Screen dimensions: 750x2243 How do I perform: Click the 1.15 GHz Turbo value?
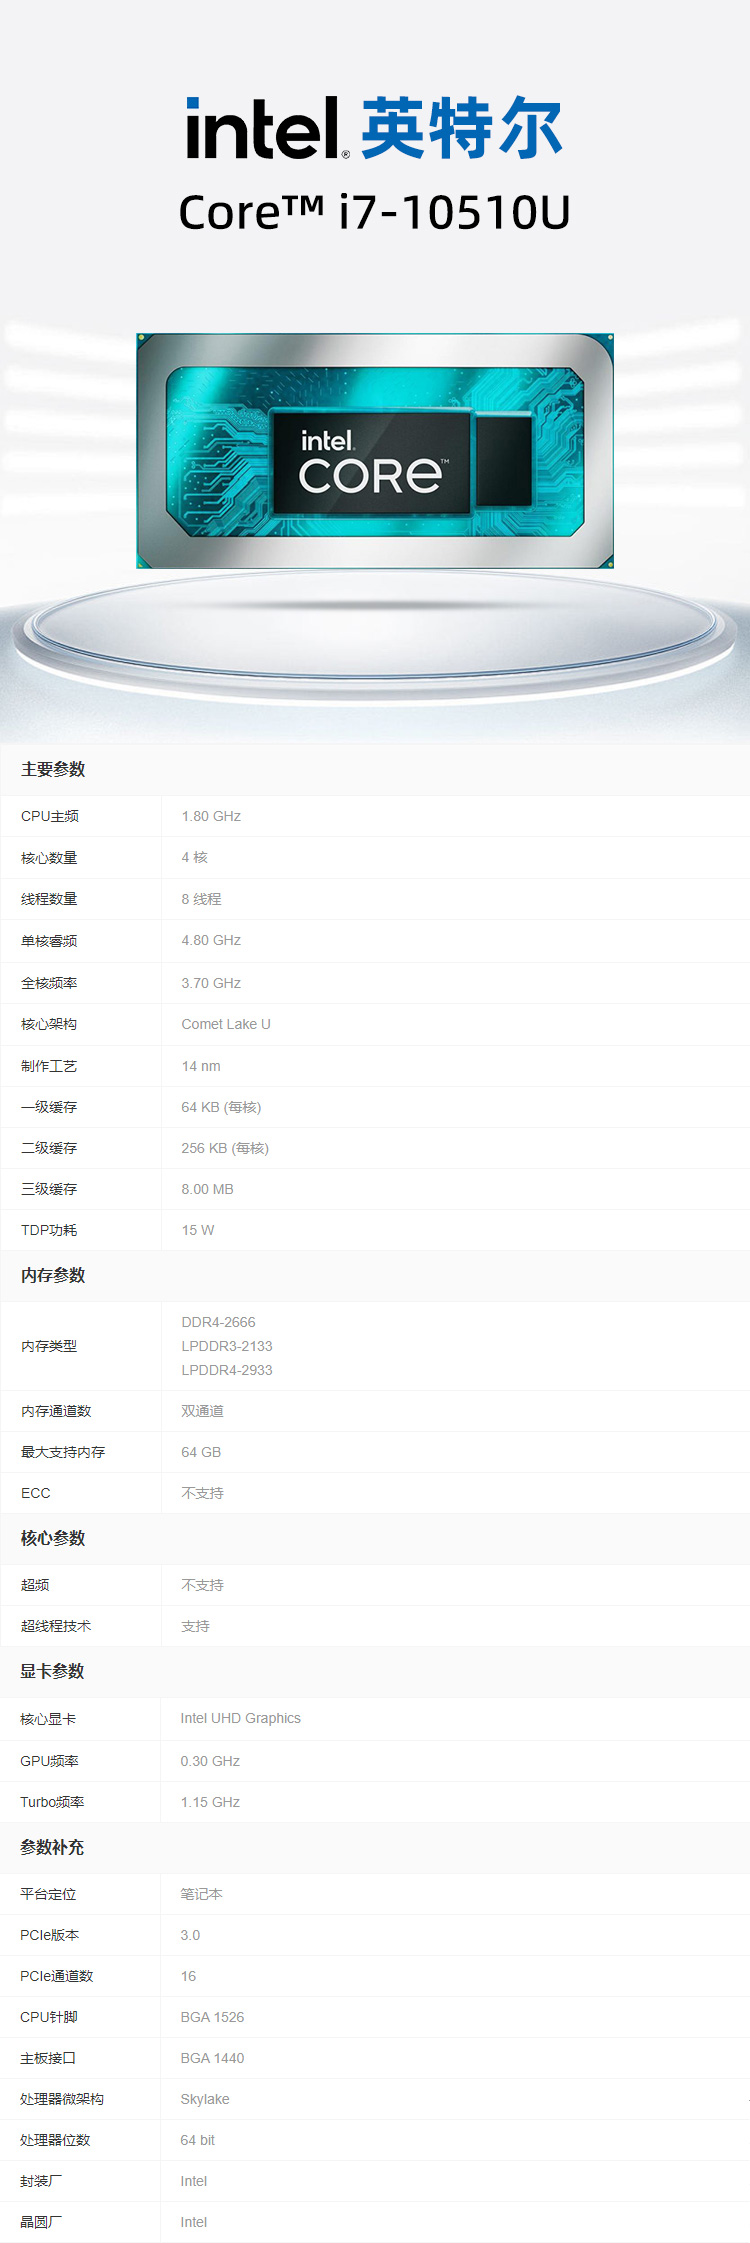pyautogui.click(x=210, y=1802)
